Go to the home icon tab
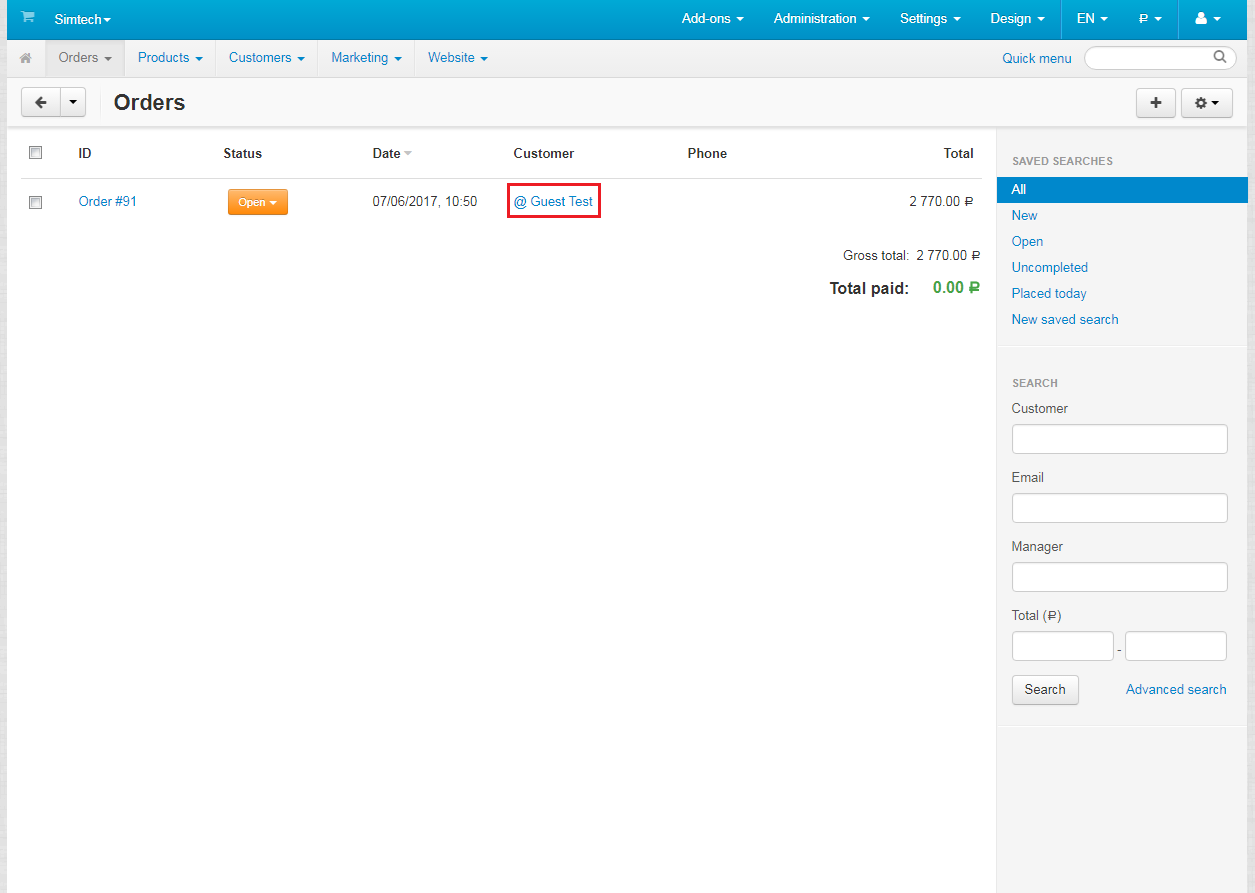This screenshot has width=1255, height=893. (26, 58)
